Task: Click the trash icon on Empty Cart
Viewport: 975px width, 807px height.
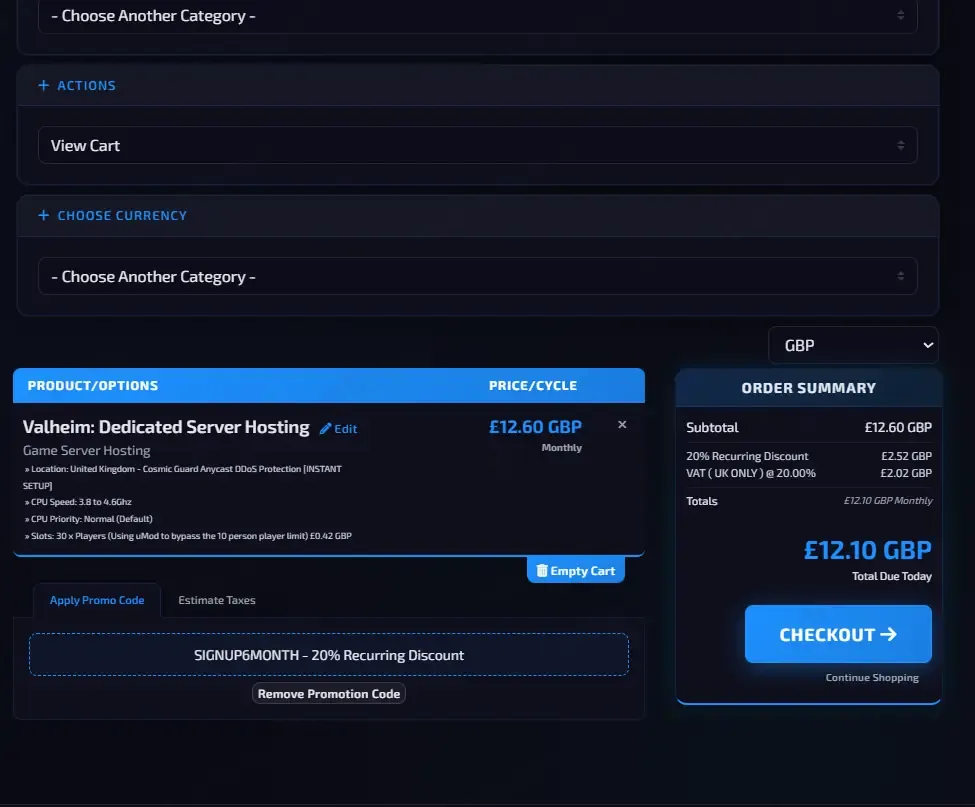Action: pos(542,570)
